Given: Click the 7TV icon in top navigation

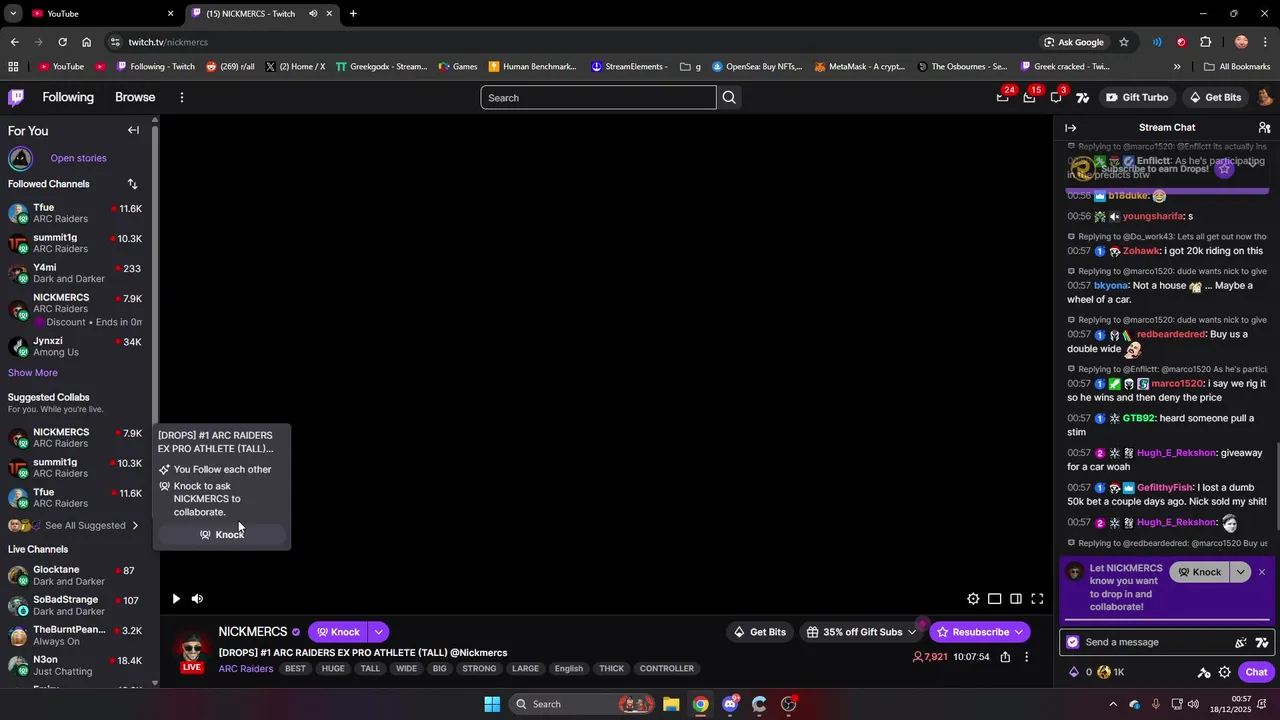Looking at the screenshot, I should coord(1082,97).
